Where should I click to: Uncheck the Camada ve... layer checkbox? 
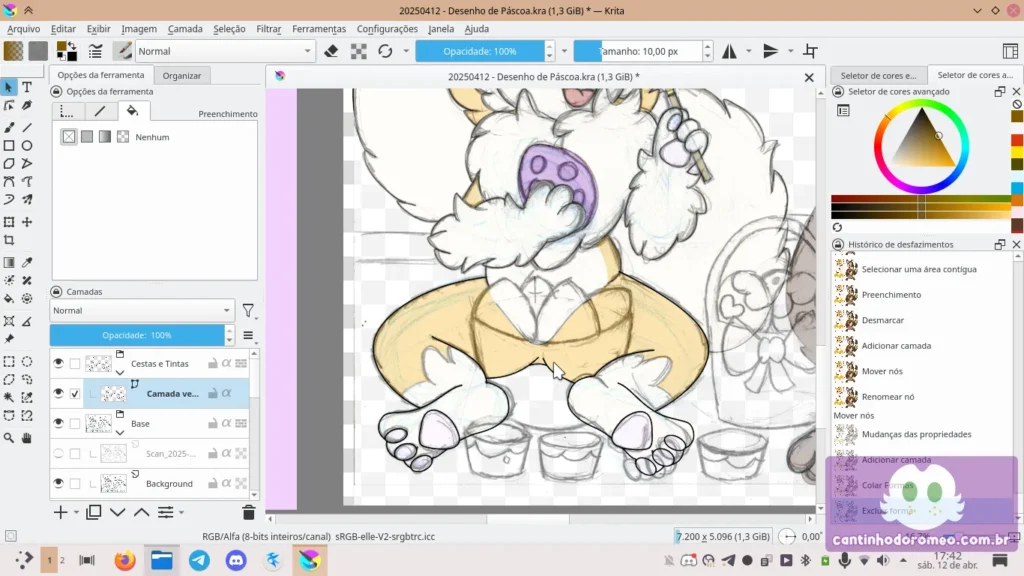(75, 394)
